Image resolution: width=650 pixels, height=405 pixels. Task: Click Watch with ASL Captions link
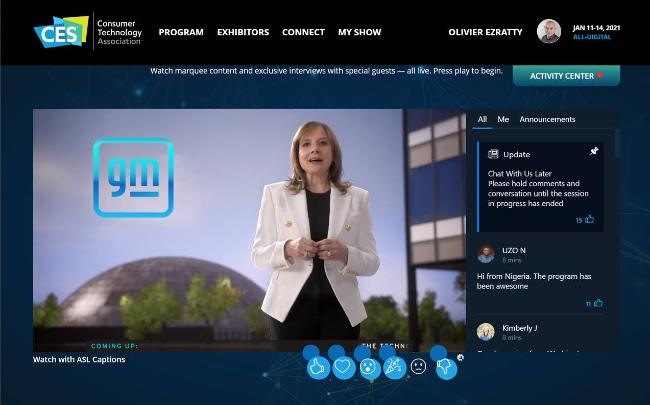pyautogui.click(x=79, y=359)
